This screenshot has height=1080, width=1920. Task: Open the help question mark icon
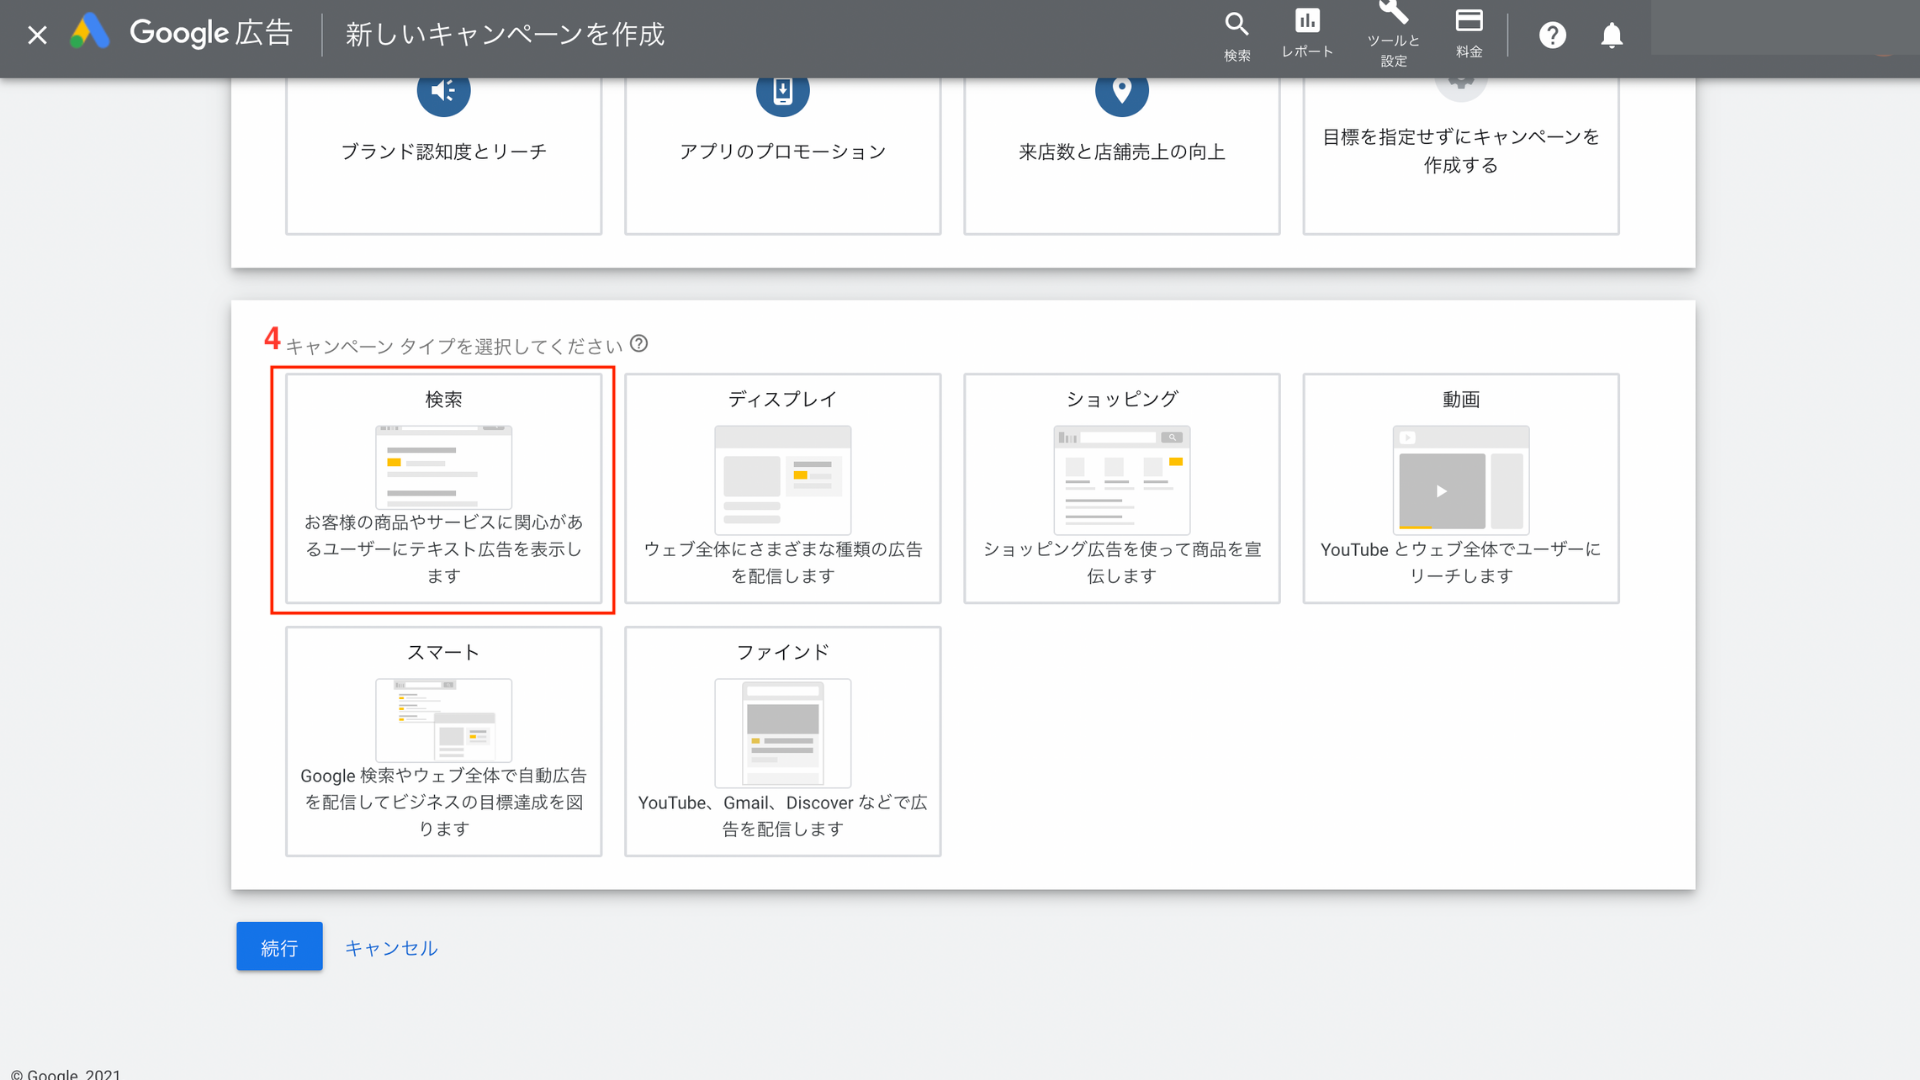[x=1552, y=36]
